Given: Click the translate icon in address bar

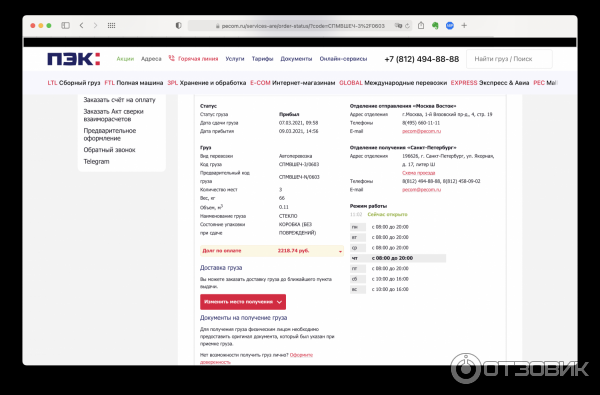Looking at the screenshot, I should tap(398, 26).
